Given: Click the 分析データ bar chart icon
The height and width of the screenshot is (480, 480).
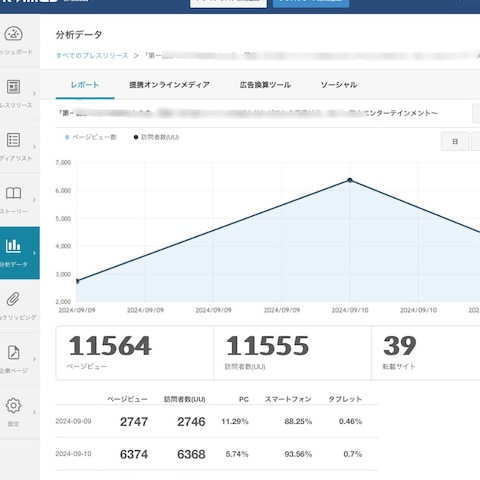Looking at the screenshot, I should (13, 246).
